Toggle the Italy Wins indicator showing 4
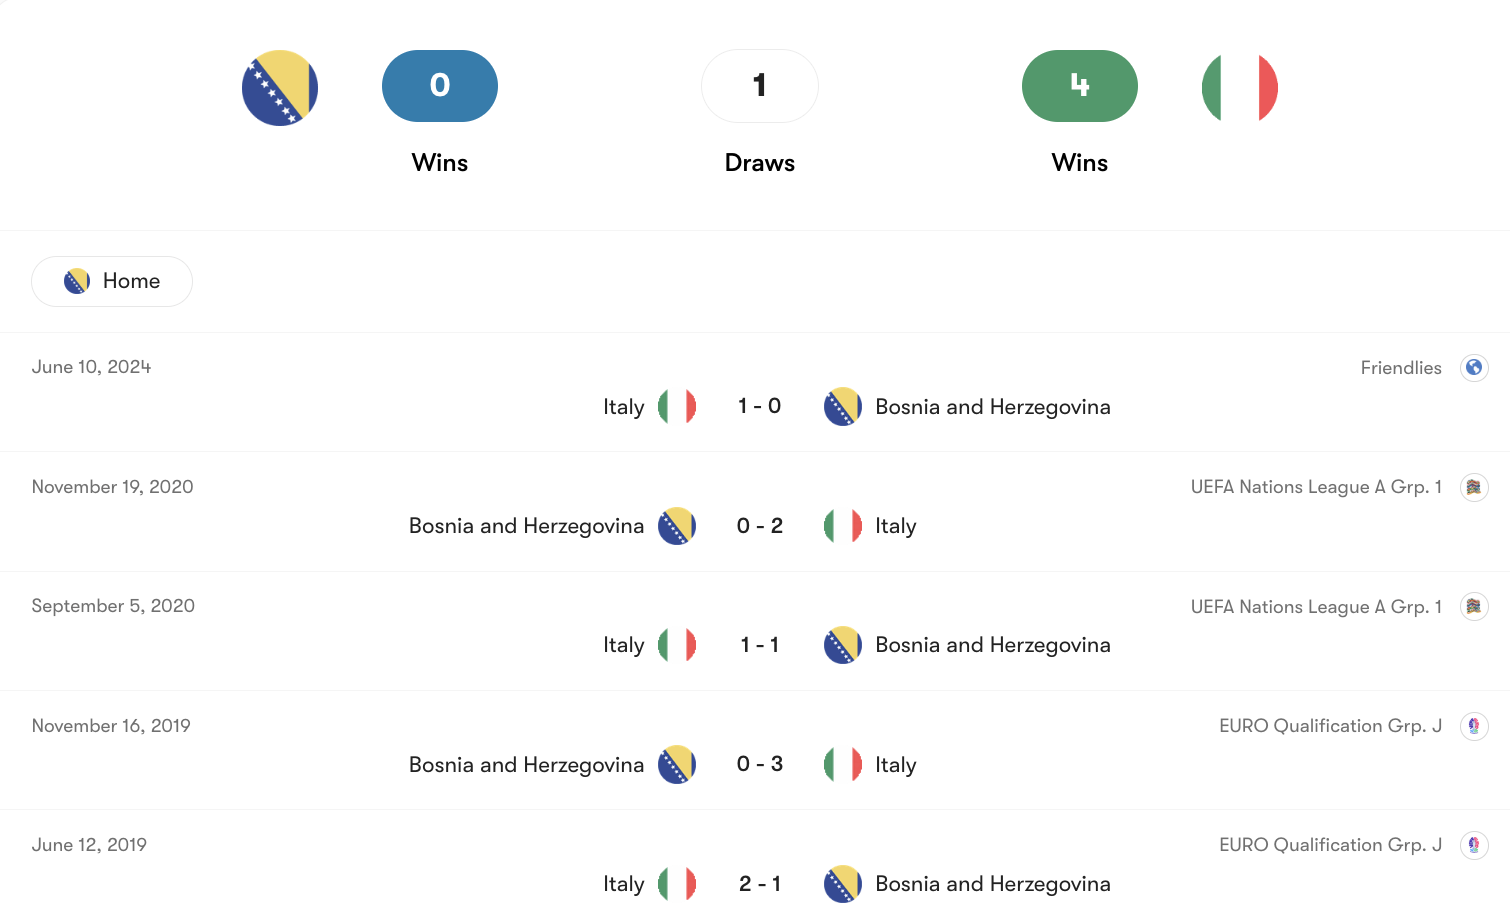1510x924 pixels. click(1080, 86)
